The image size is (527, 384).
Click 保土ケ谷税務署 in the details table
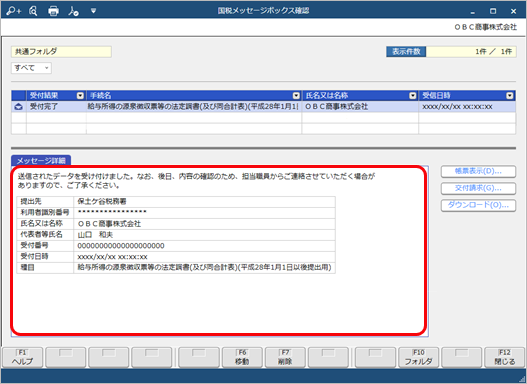pos(102,202)
